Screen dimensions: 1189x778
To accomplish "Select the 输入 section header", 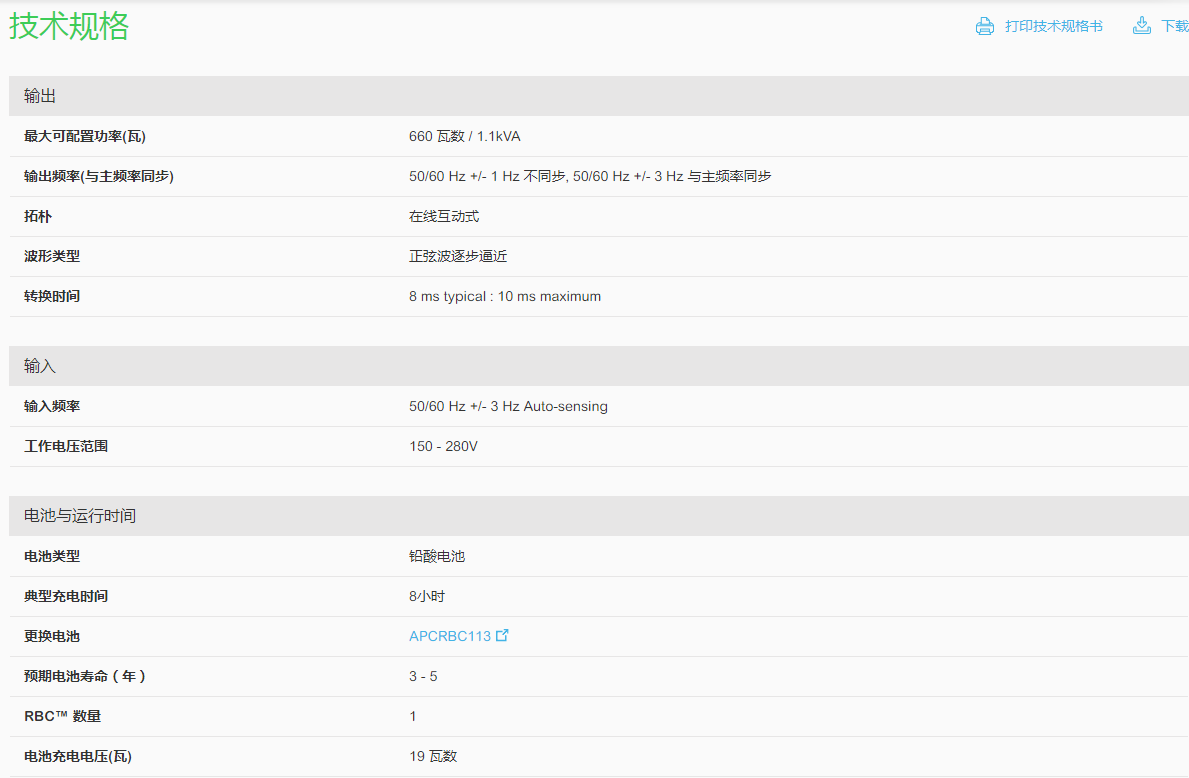I will pyautogui.click(x=40, y=366).
